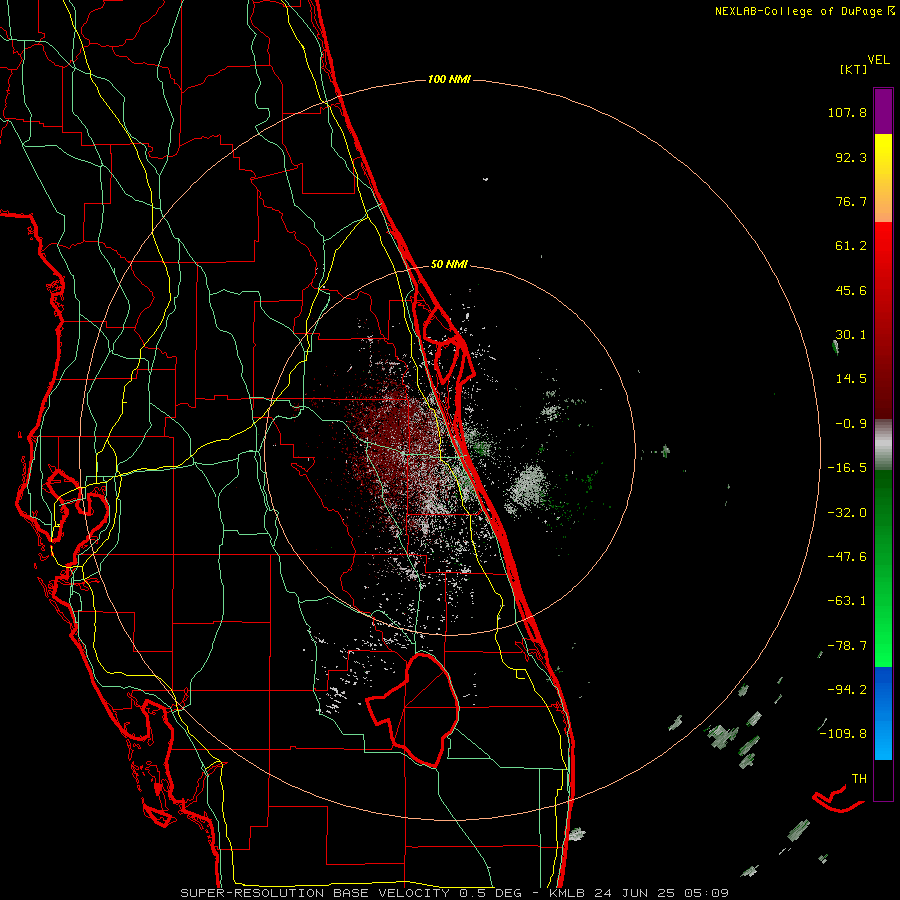Viewport: 900px width, 900px height.
Task: Click the 76.7 velocity scale value
Action: [851, 201]
